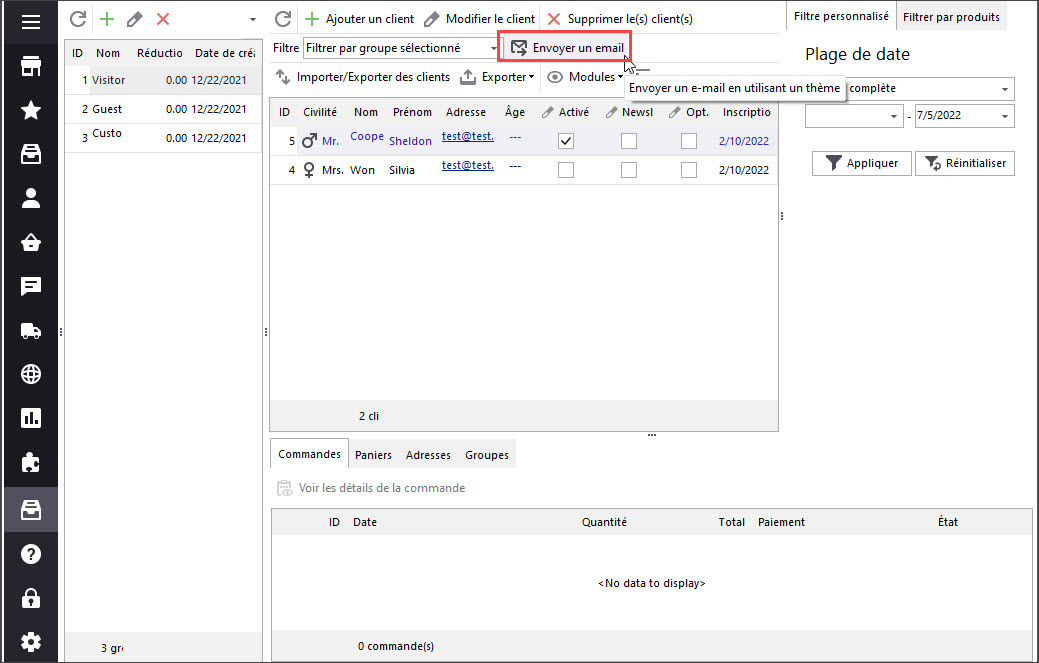Select the Guest group row

[164, 109]
